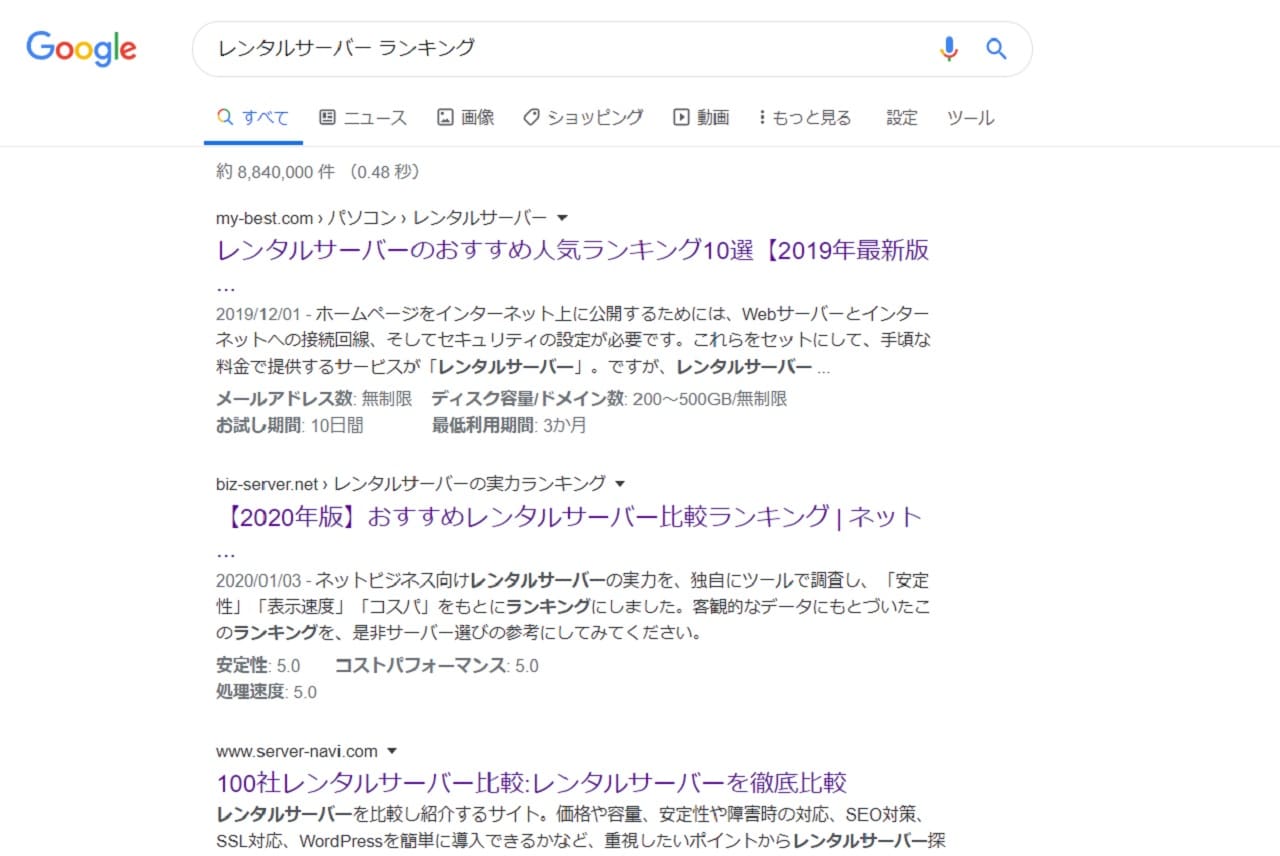Screen dimensions: 1280x856
Task: Click the biz-server.net breadcrumb URL
Action: (x=267, y=484)
